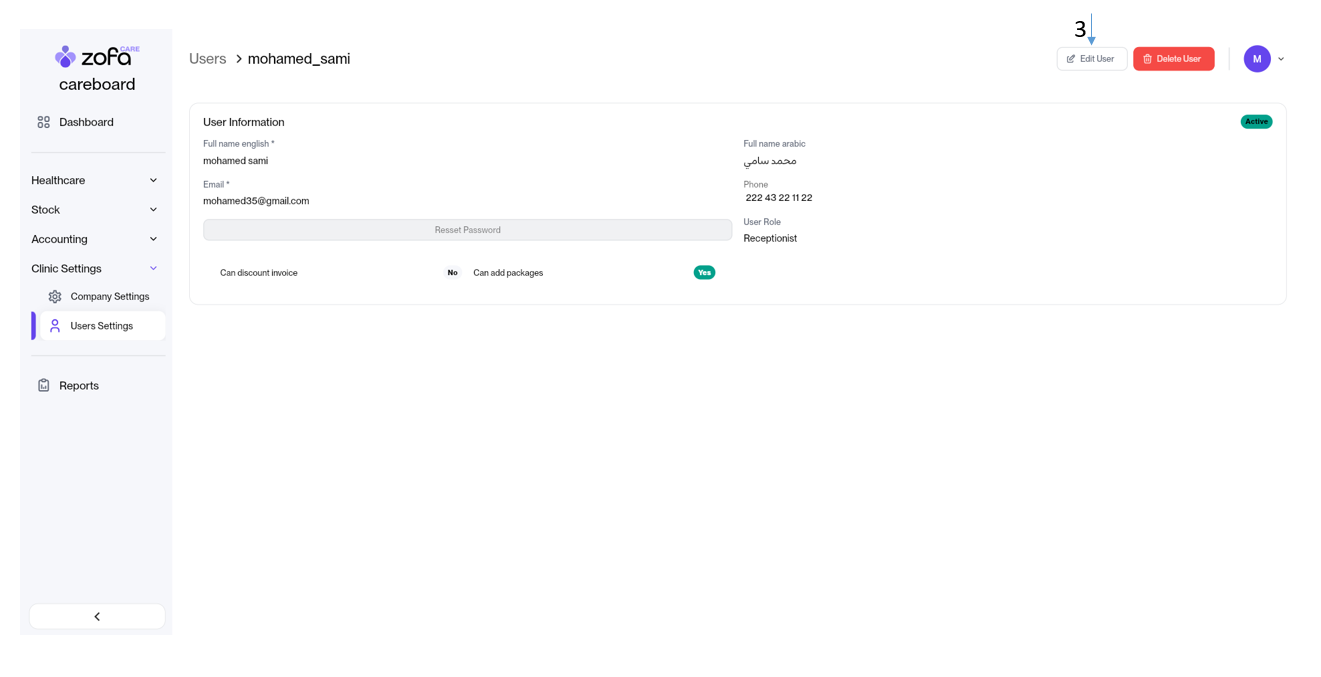
Task: Toggle the Can add packages Yes switch
Action: coord(704,273)
